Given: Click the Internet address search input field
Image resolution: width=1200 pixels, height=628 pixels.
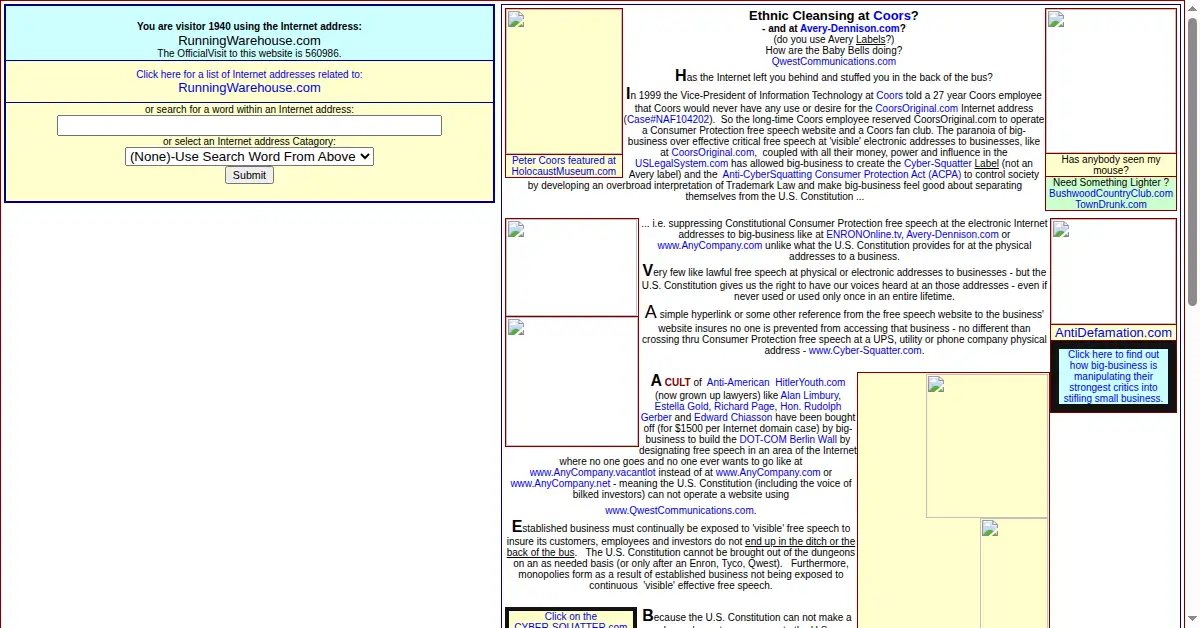Looking at the screenshot, I should point(249,125).
